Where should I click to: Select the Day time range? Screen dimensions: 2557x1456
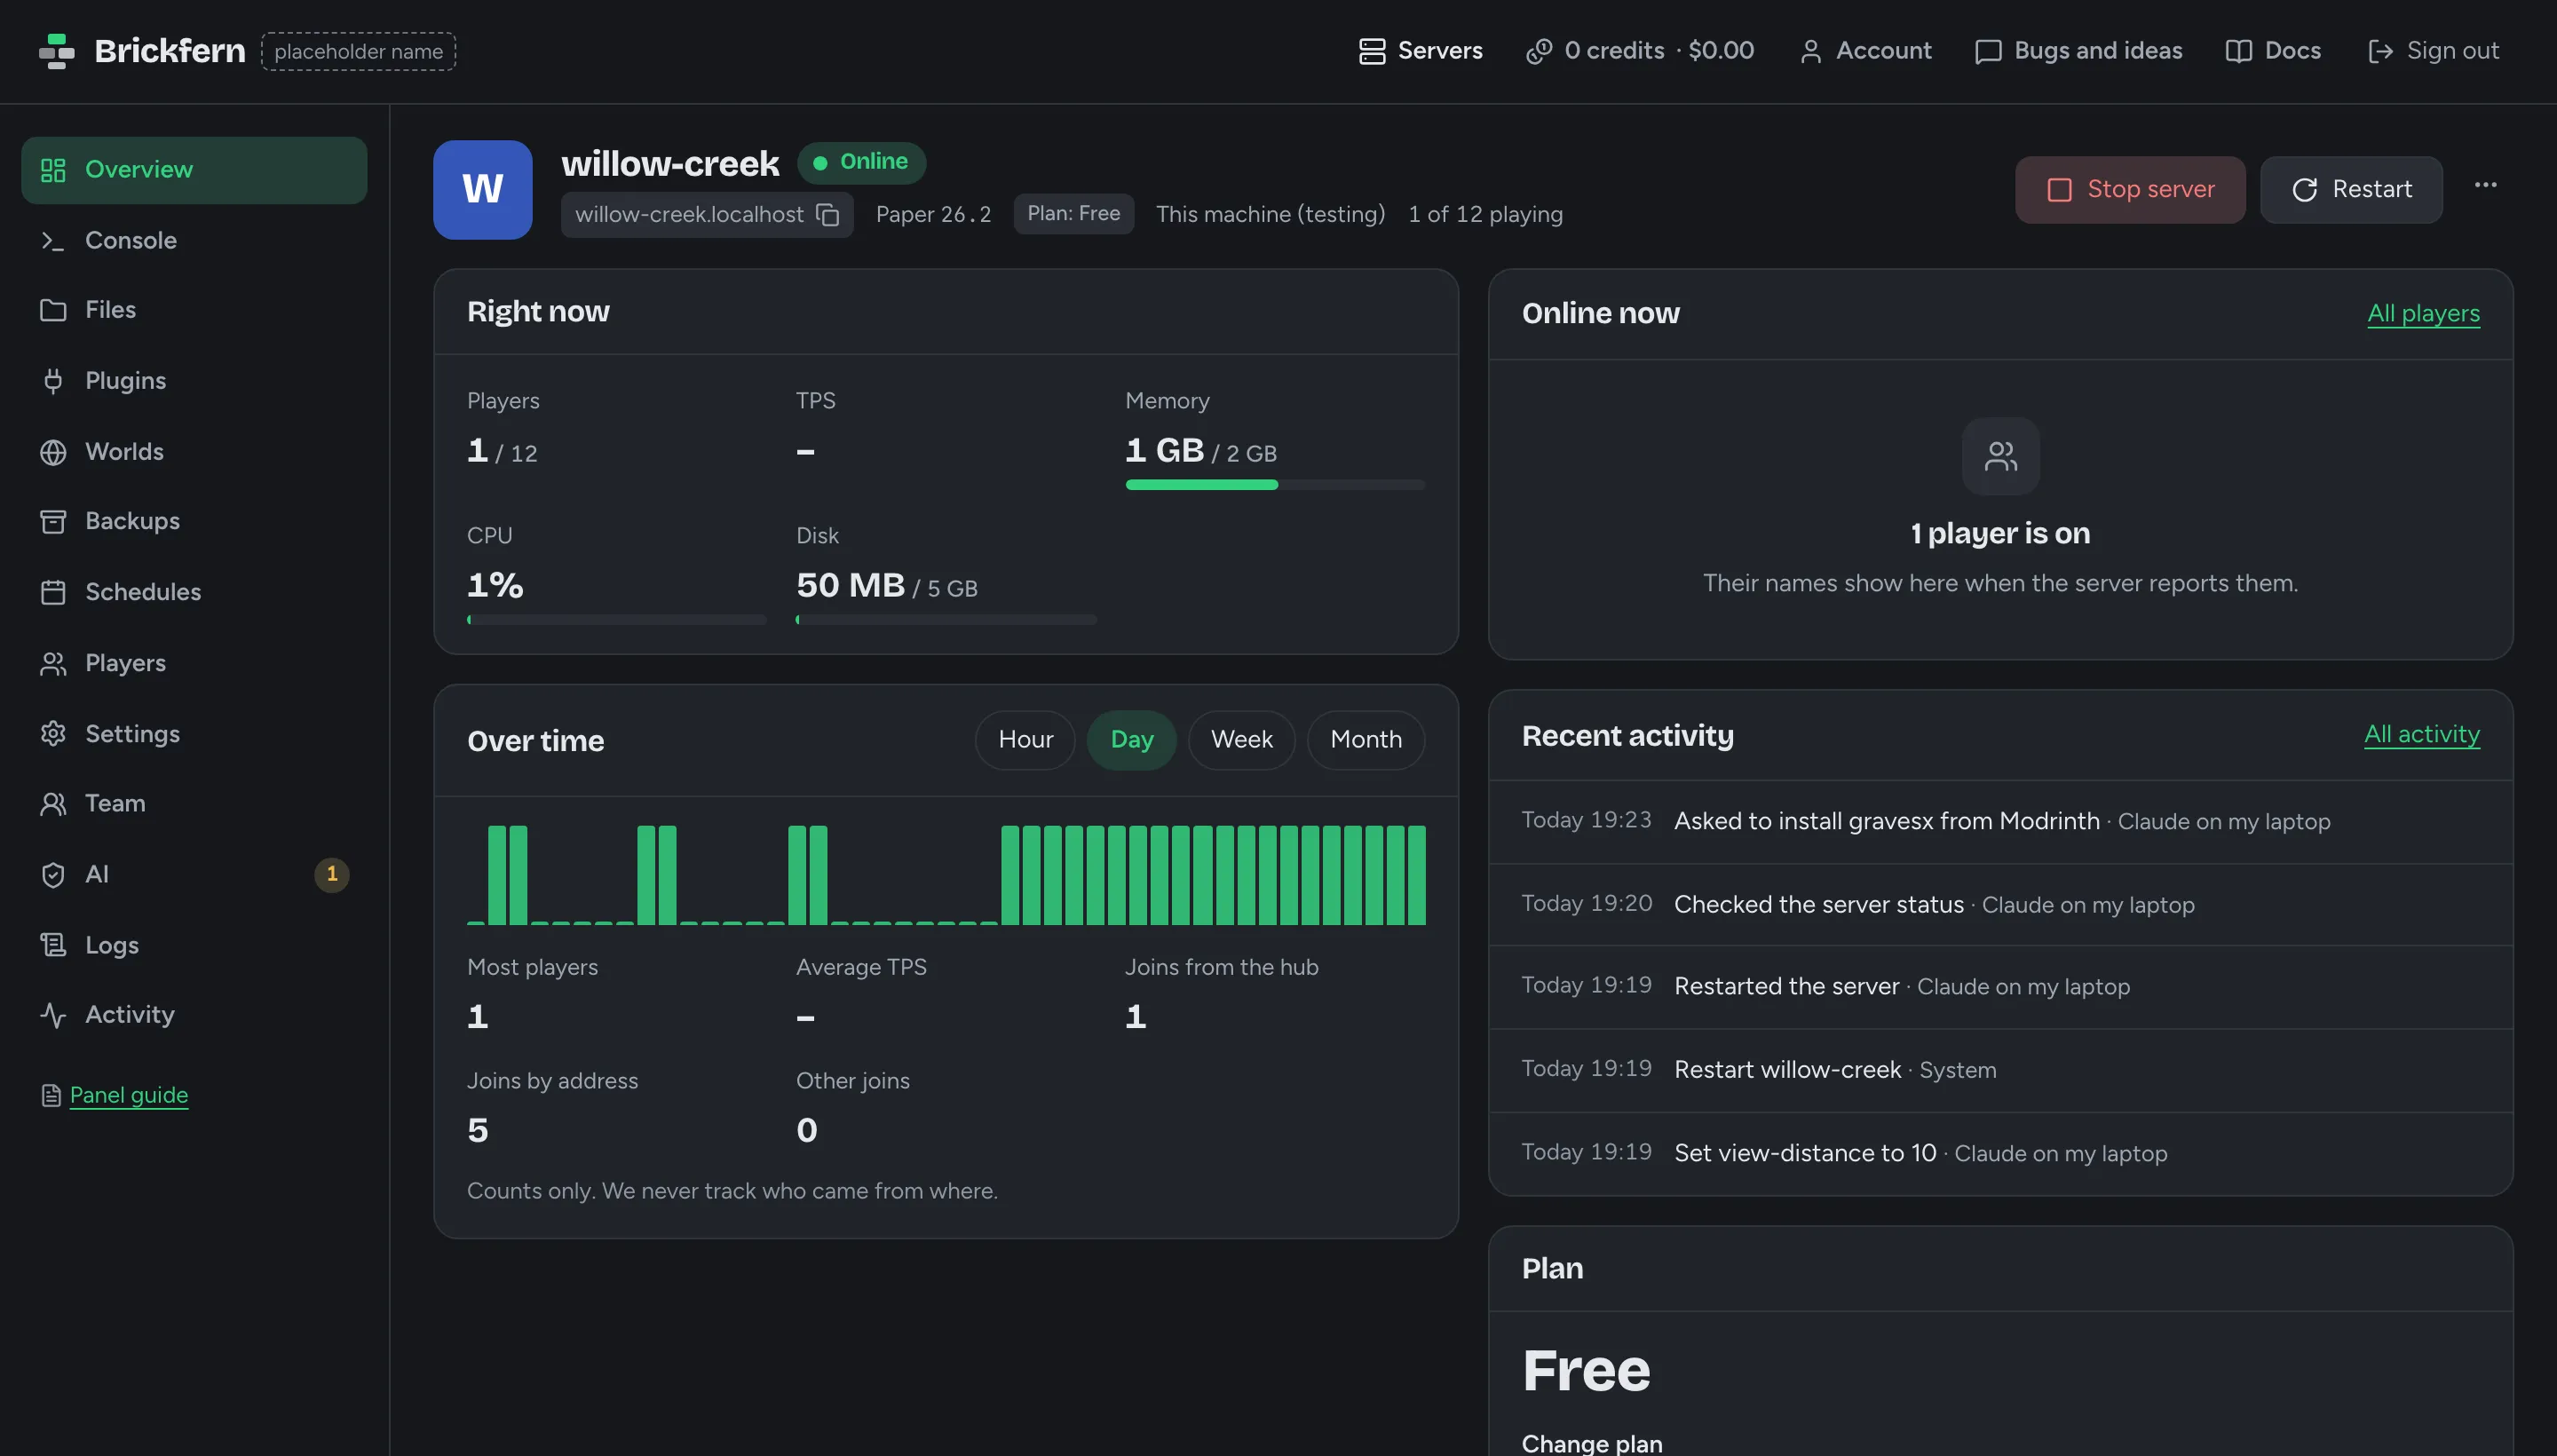click(x=1131, y=740)
